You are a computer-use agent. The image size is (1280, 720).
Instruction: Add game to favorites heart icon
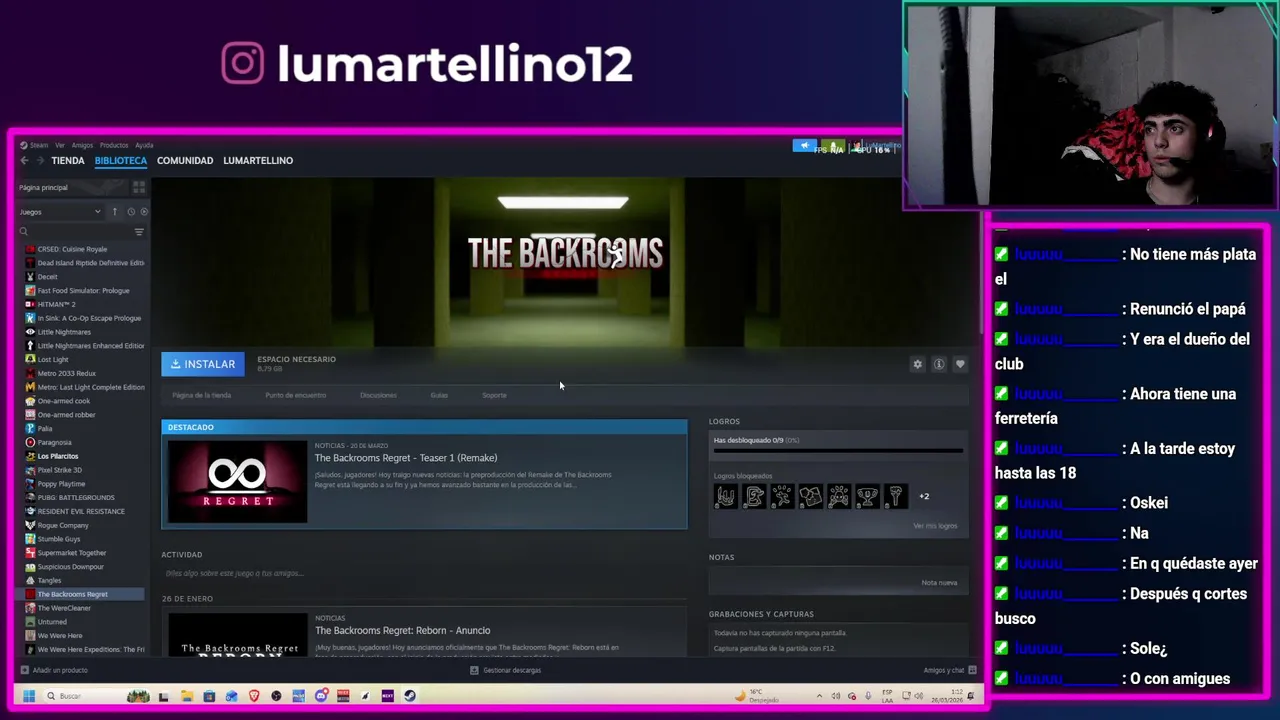tap(960, 364)
